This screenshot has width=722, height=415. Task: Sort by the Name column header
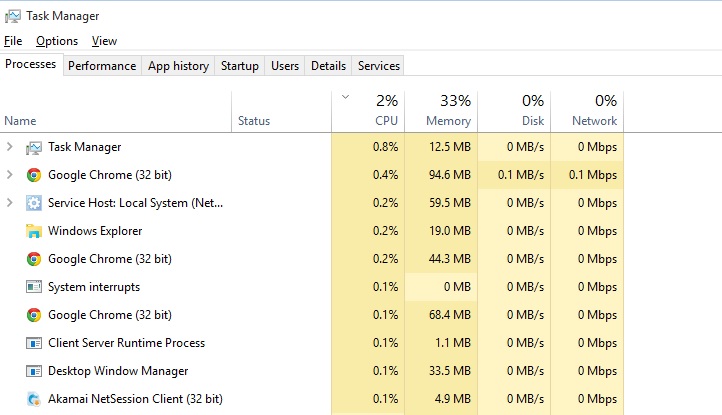116,112
